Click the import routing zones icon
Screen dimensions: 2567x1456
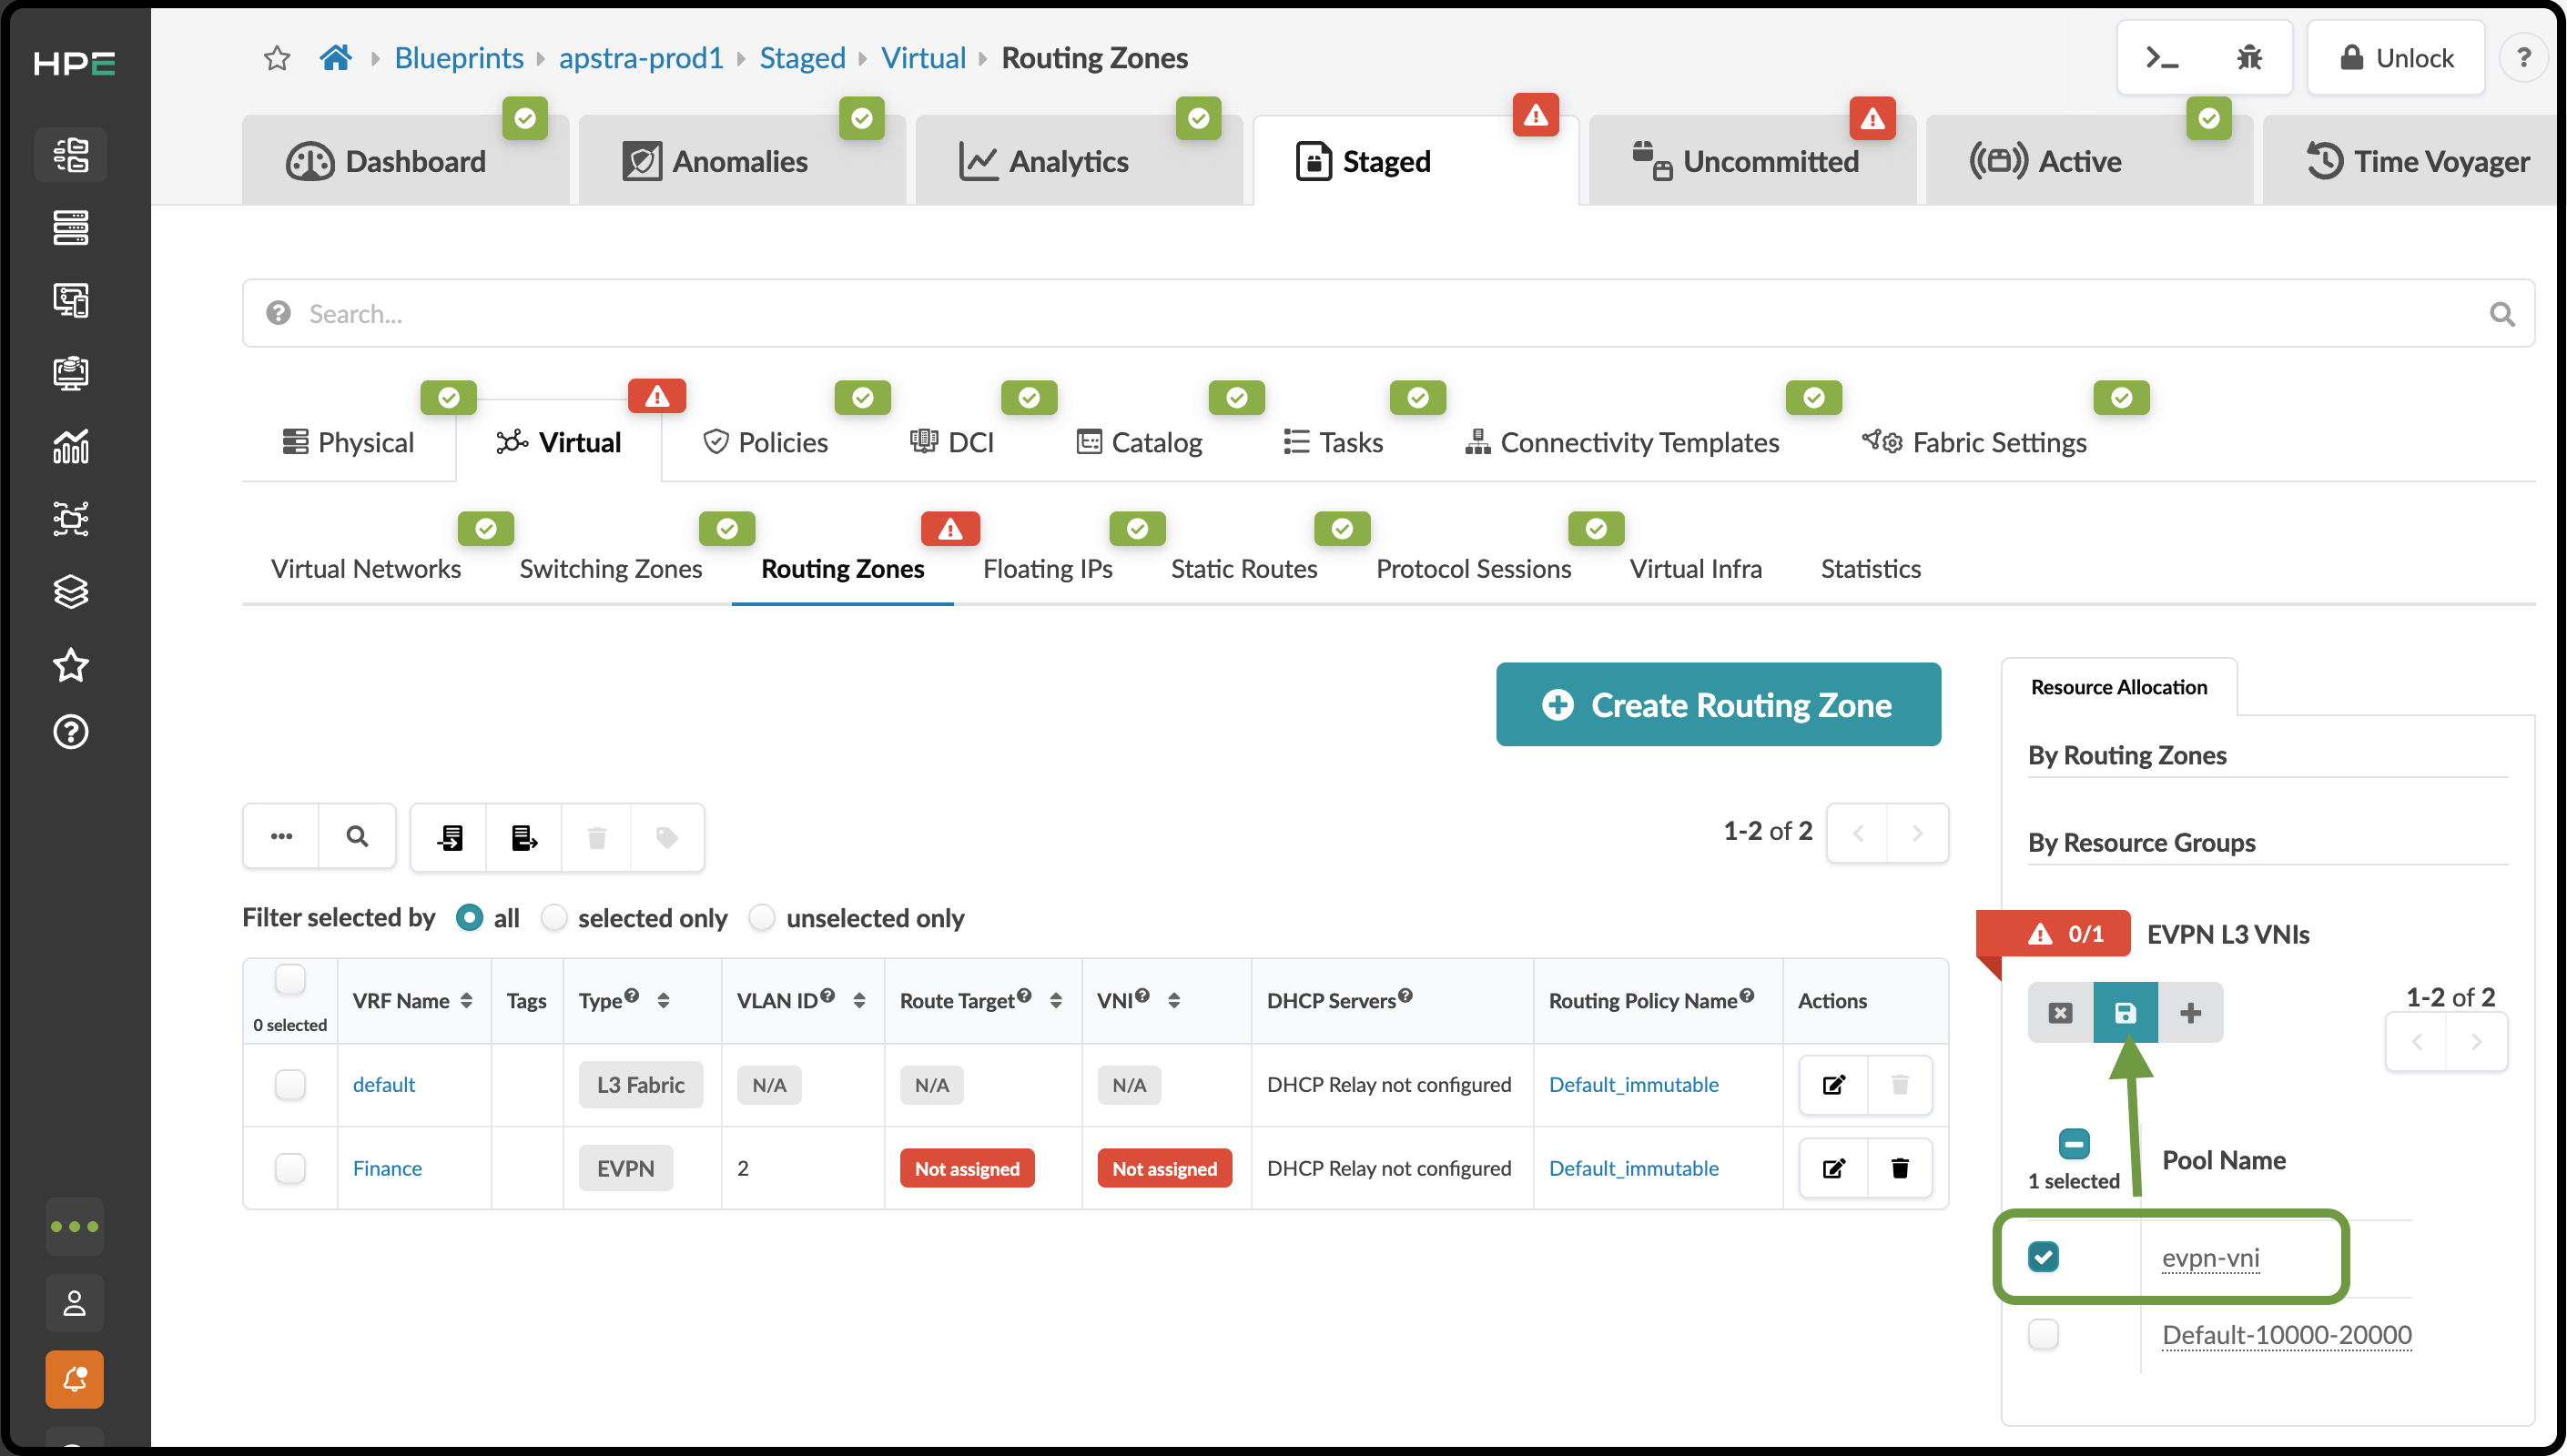[449, 837]
